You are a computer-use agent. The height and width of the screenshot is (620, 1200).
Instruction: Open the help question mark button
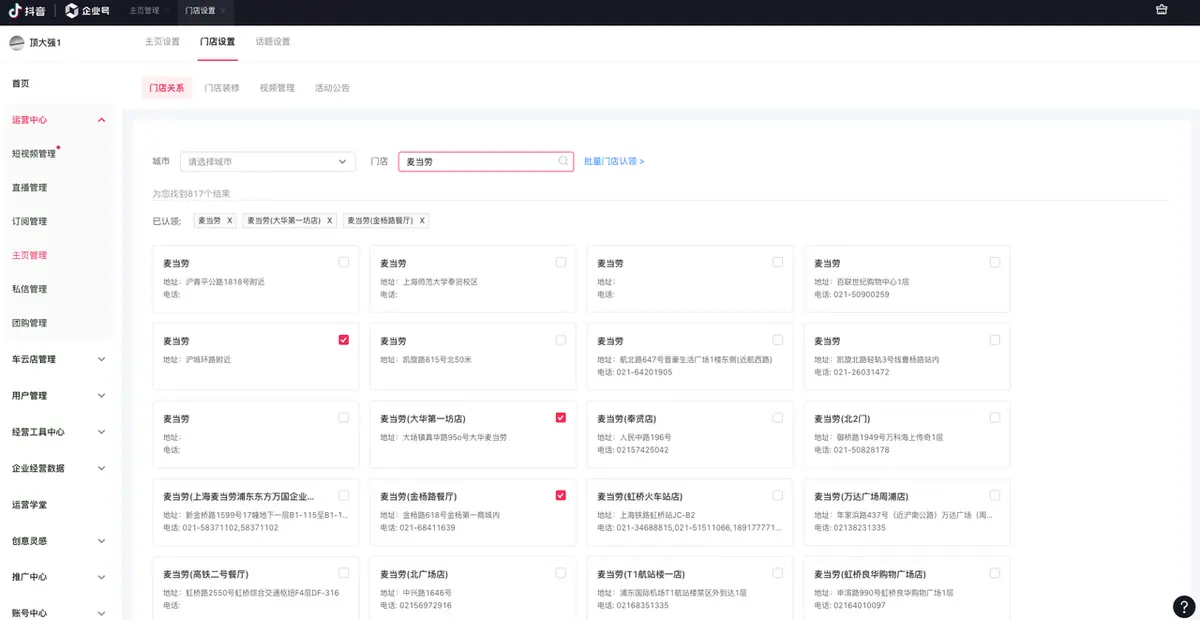pos(1183,606)
